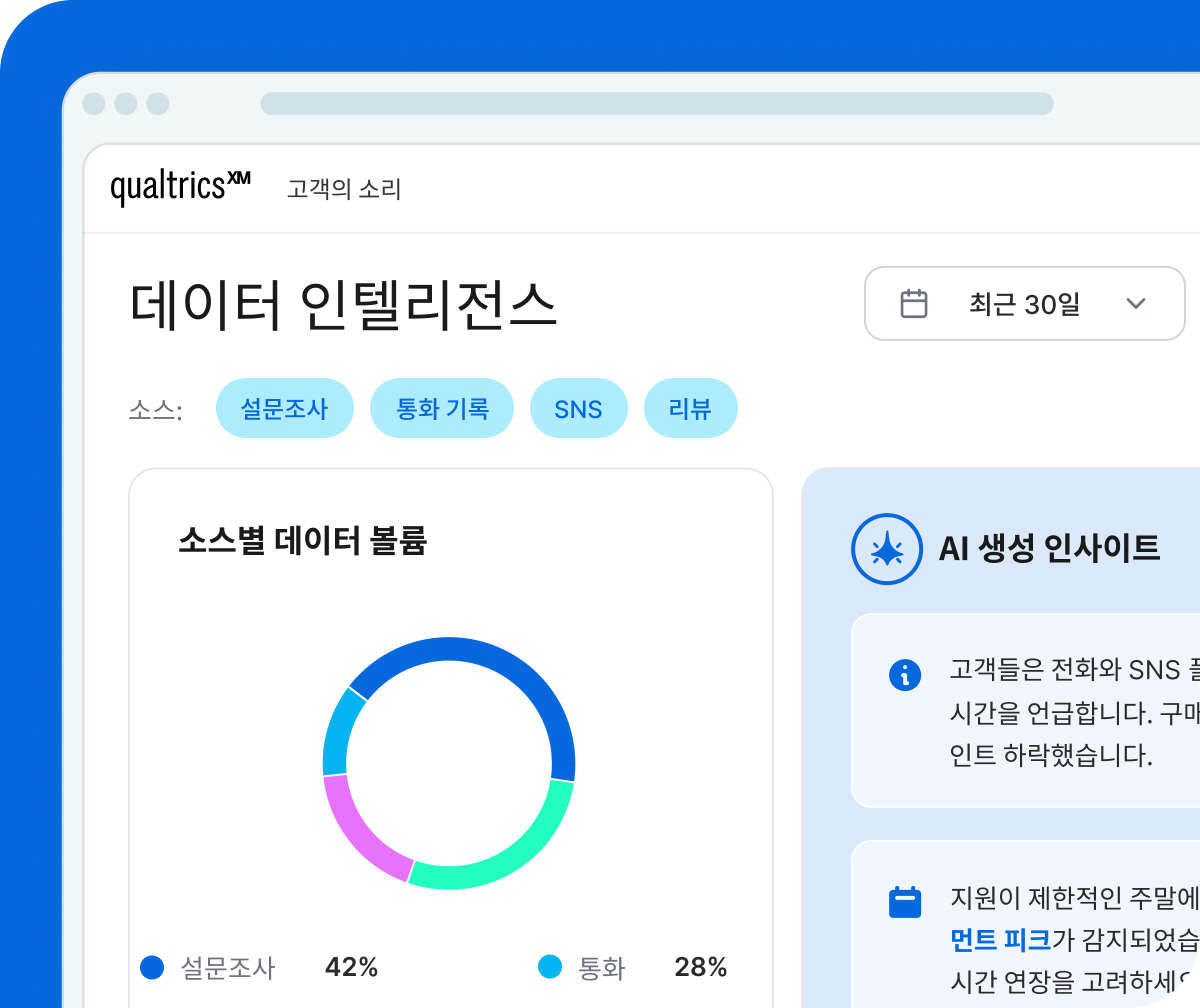Click the calendar icon in date selector

click(914, 303)
